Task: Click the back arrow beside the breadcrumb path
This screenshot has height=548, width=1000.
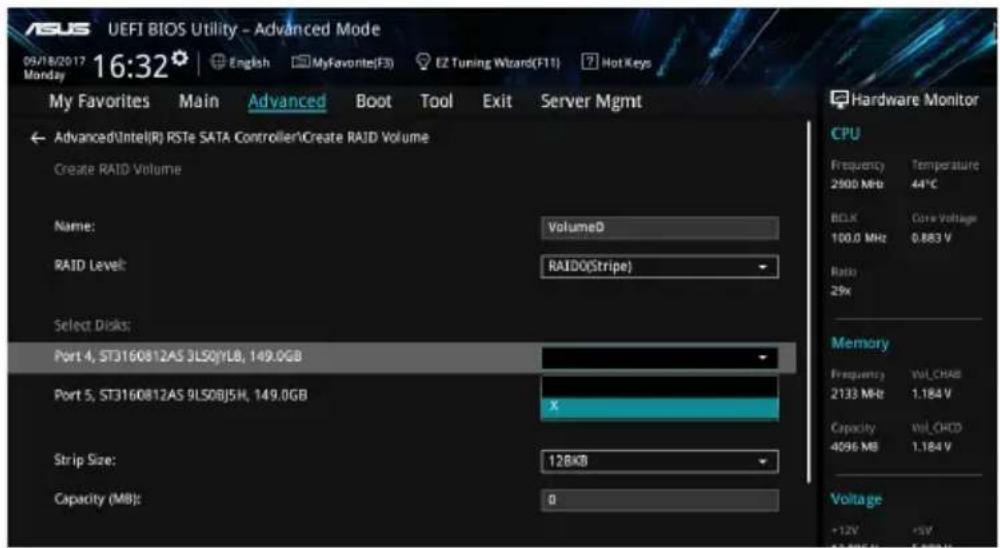Action: pyautogui.click(x=38, y=138)
